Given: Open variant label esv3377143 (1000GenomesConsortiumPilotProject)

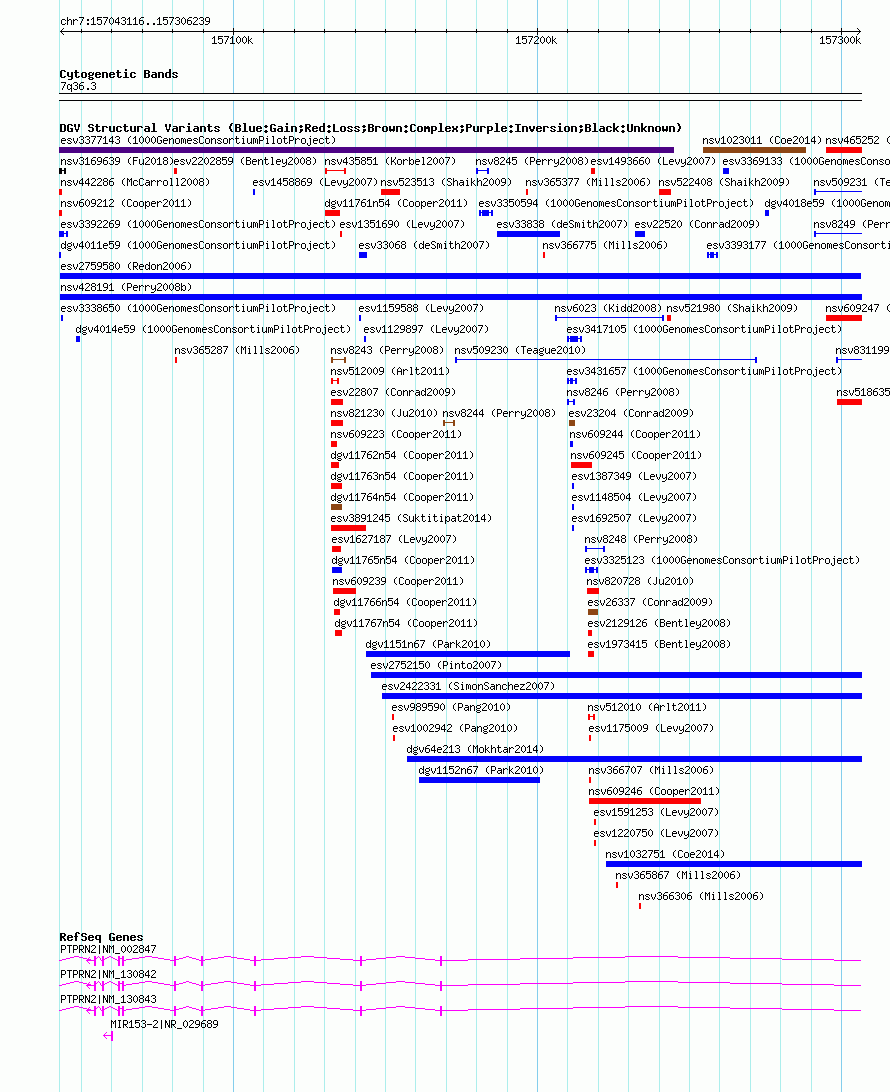Looking at the screenshot, I should 198,140.
